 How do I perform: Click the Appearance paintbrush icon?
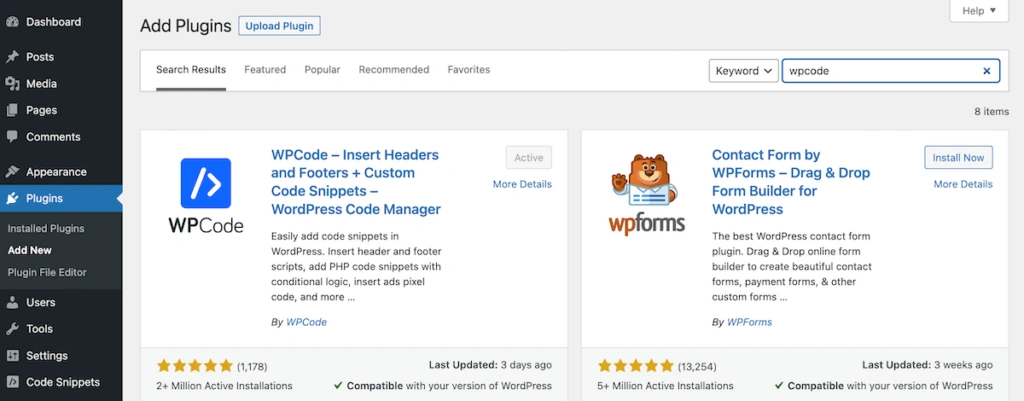12,172
